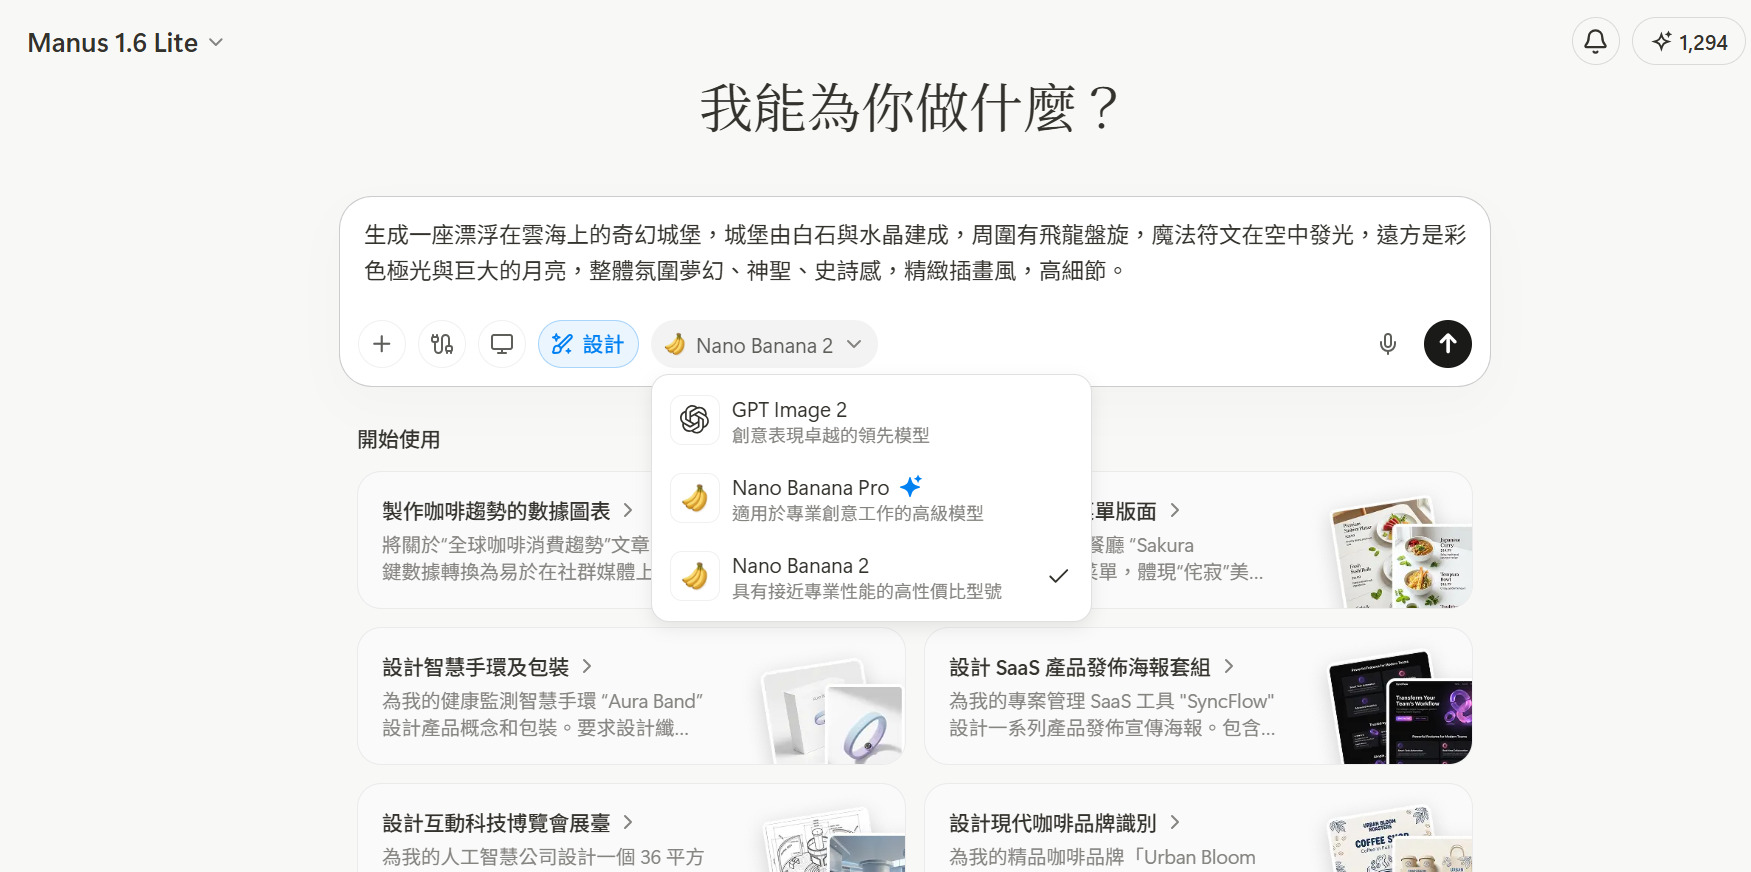Click the banana icon next to Nano Banana Pro

(695, 498)
